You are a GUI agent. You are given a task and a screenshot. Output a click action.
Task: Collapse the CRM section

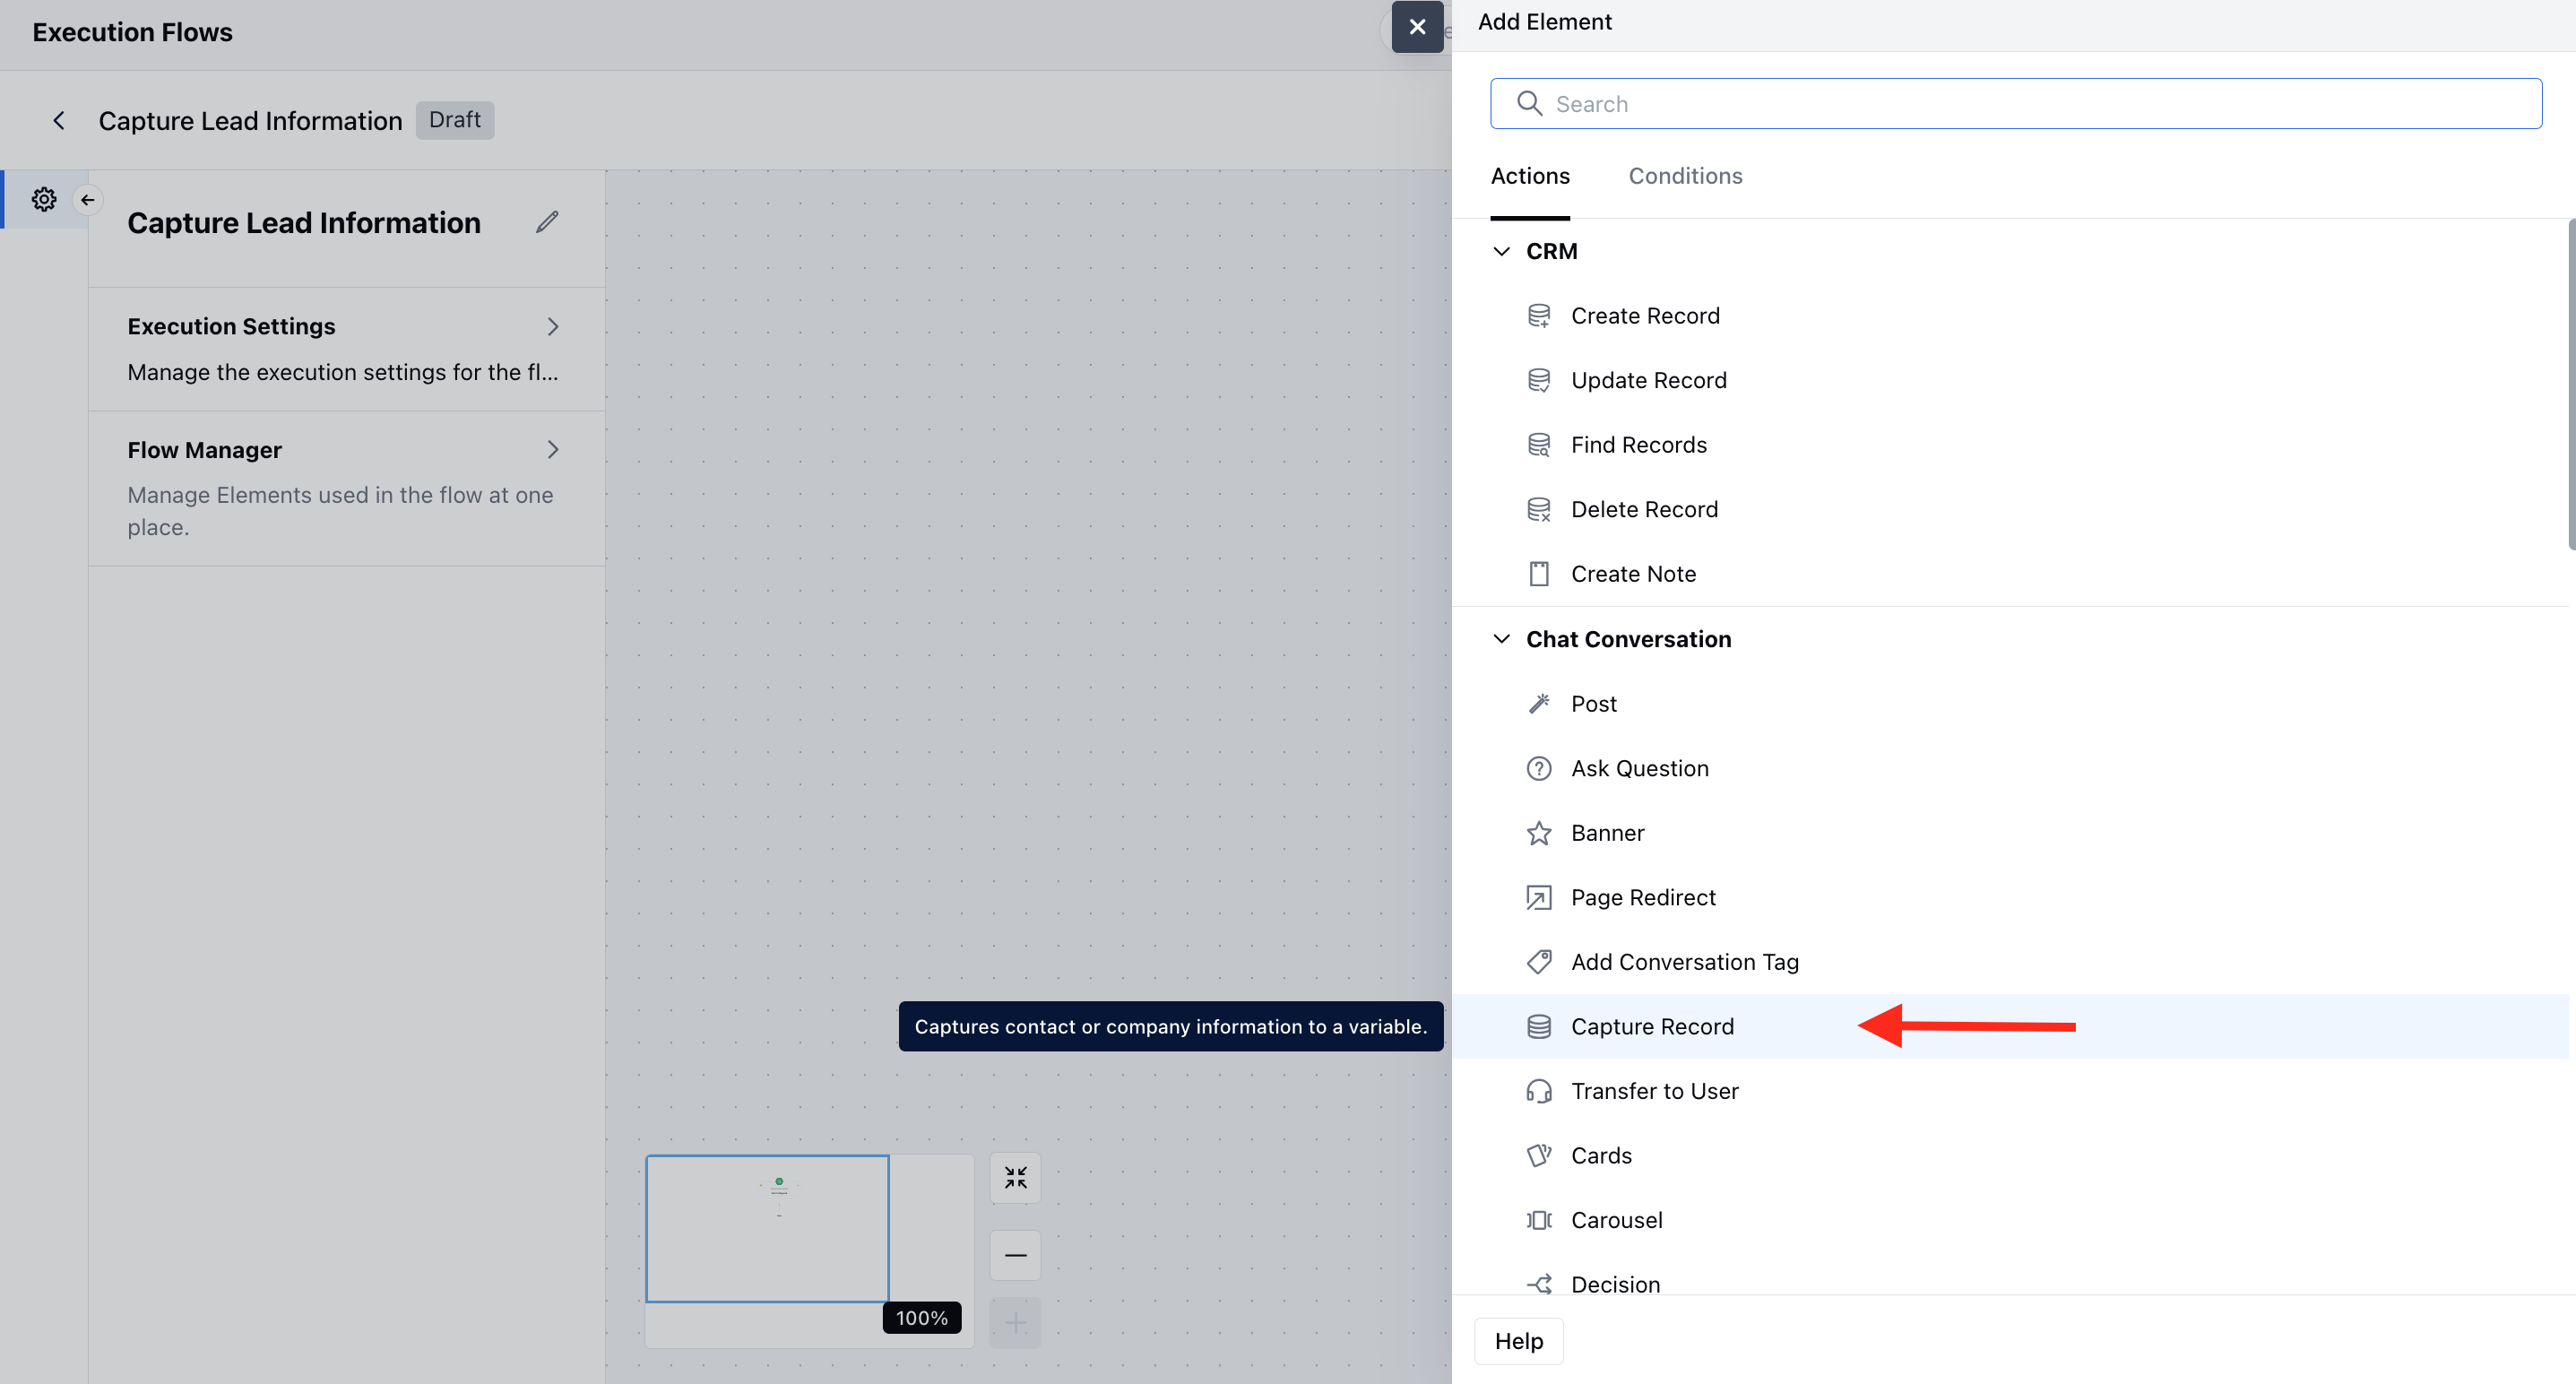tap(1501, 251)
